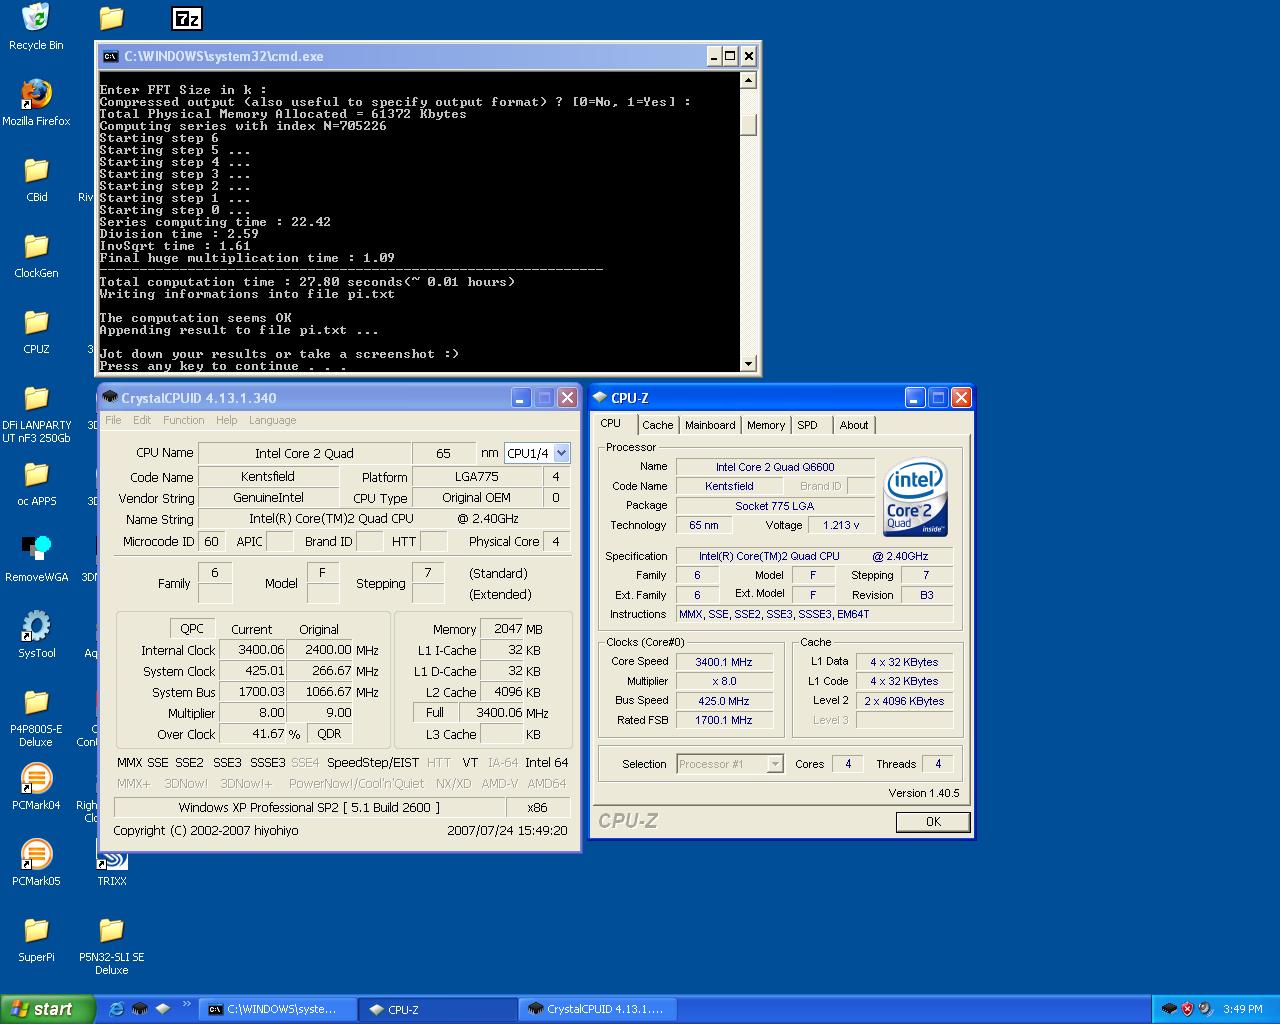Click CrystalCPUID chip icon in quick launch
The height and width of the screenshot is (1024, 1280).
(140, 1009)
